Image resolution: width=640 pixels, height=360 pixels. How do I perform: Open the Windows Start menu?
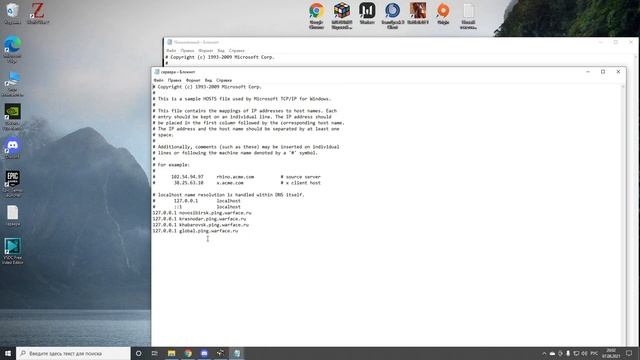[8, 353]
